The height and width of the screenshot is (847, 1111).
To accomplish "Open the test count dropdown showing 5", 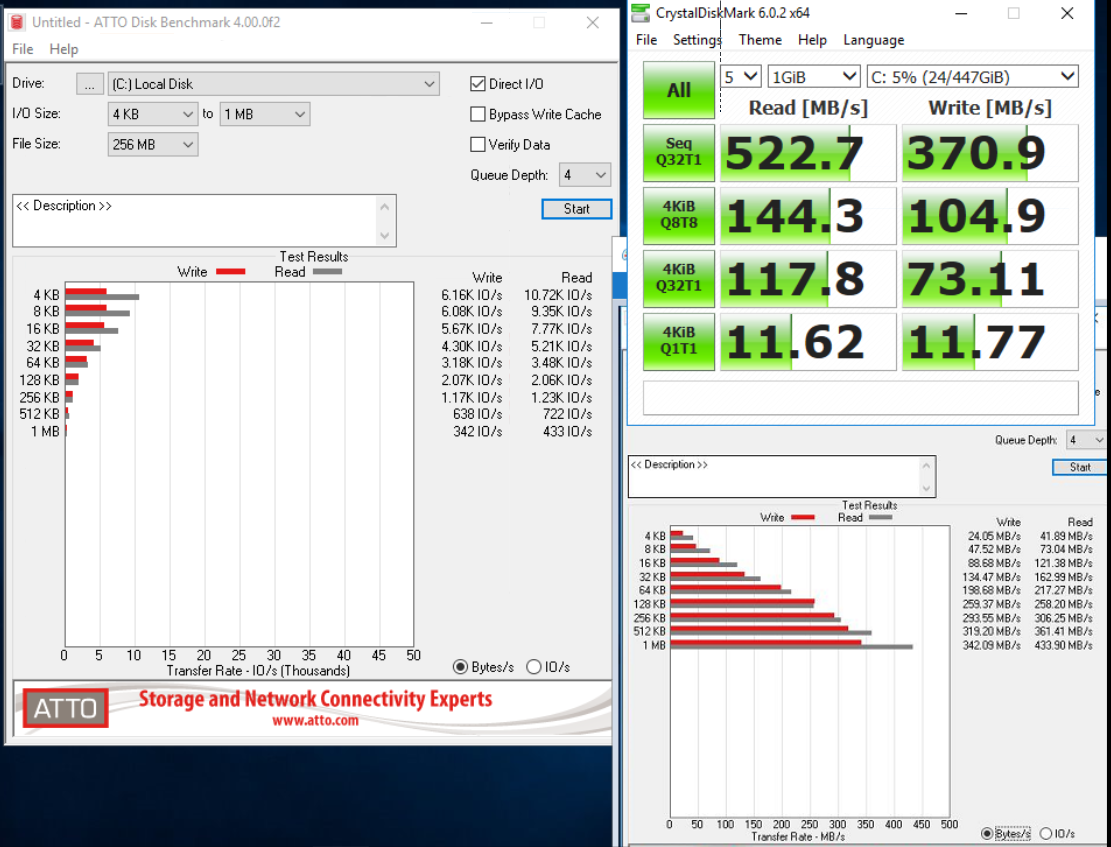I will coord(740,77).
